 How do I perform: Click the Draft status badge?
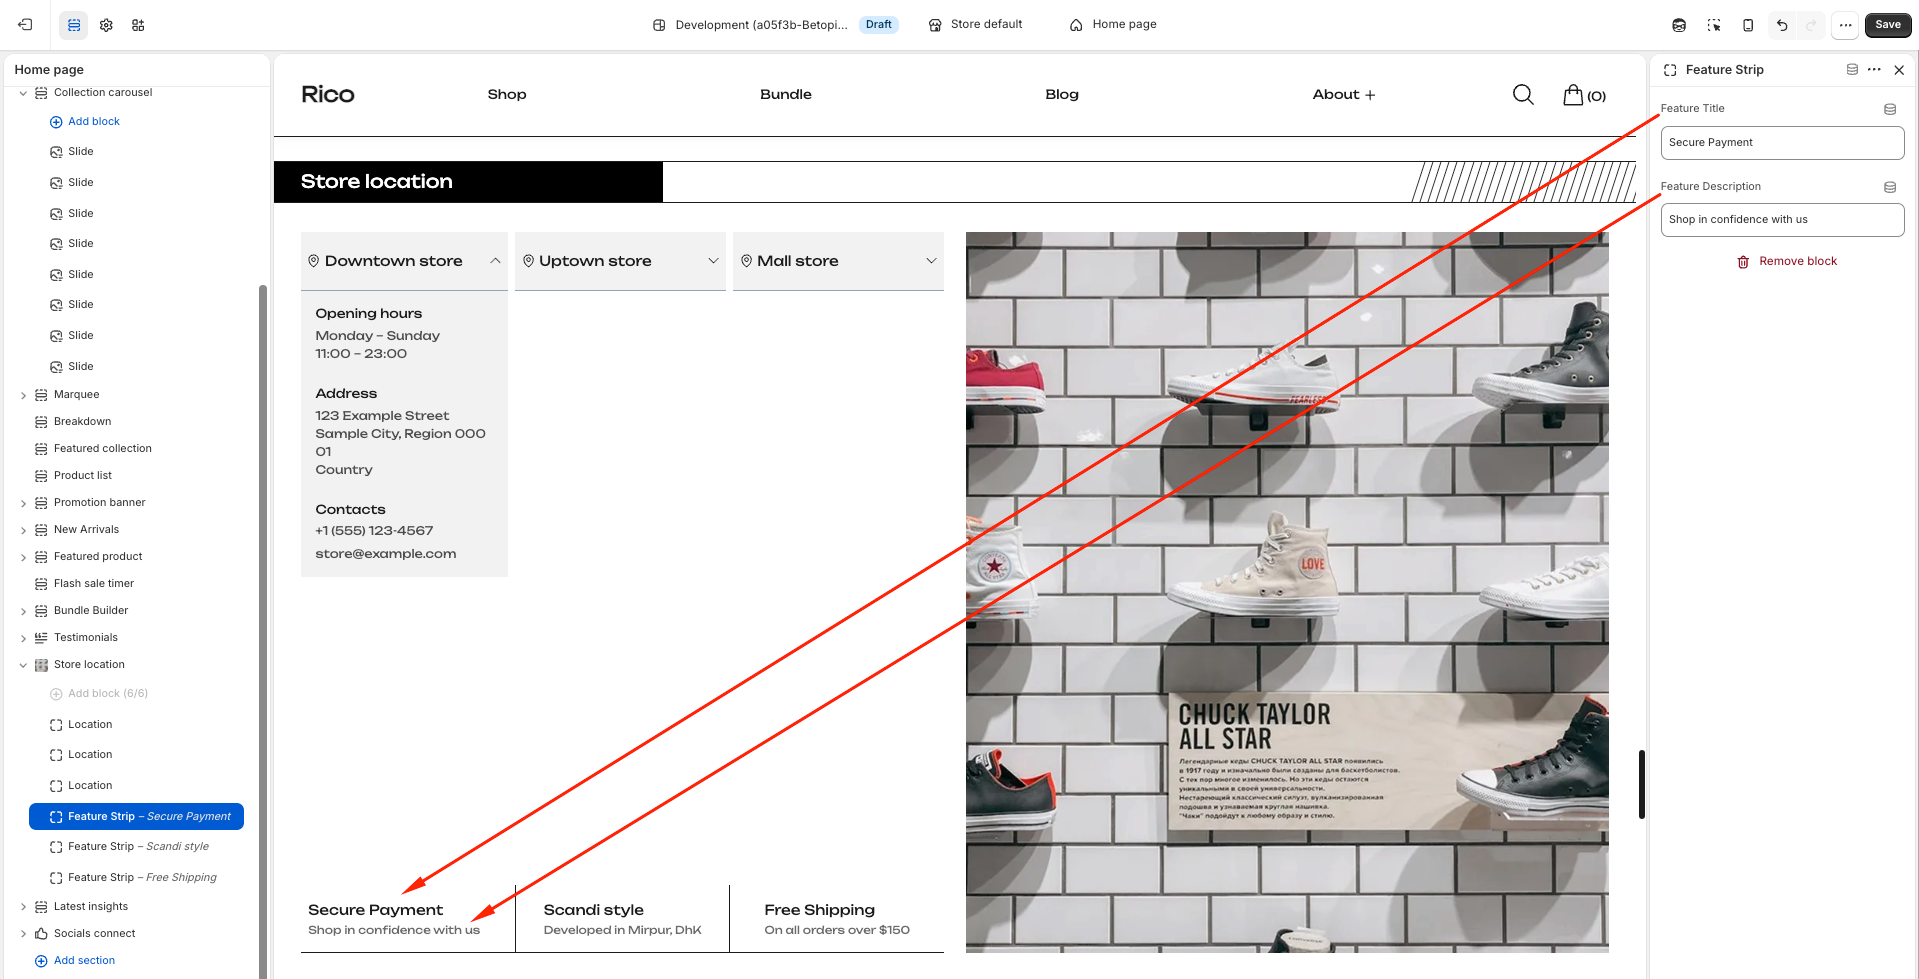[879, 25]
